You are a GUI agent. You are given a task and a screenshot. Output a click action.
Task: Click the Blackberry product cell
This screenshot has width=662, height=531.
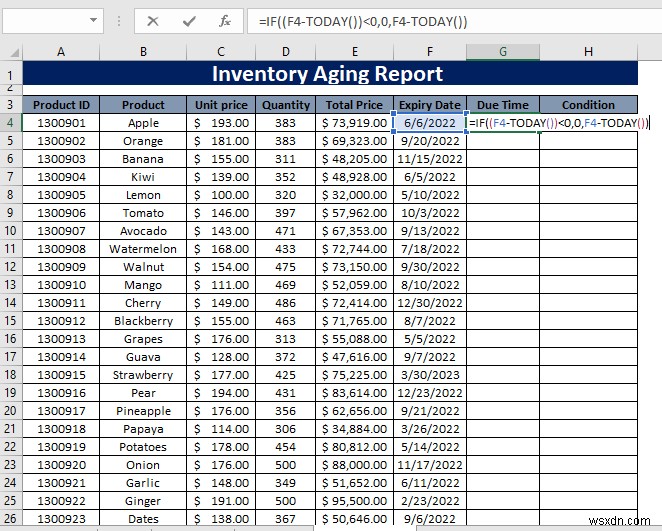pyautogui.click(x=143, y=321)
